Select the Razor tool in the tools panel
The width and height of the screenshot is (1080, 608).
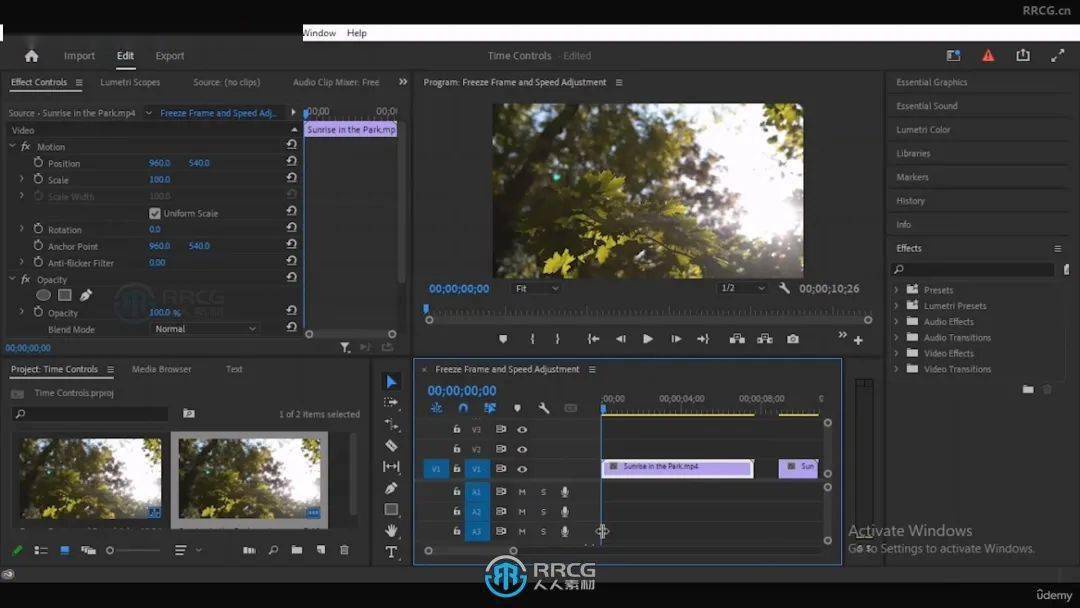[391, 445]
